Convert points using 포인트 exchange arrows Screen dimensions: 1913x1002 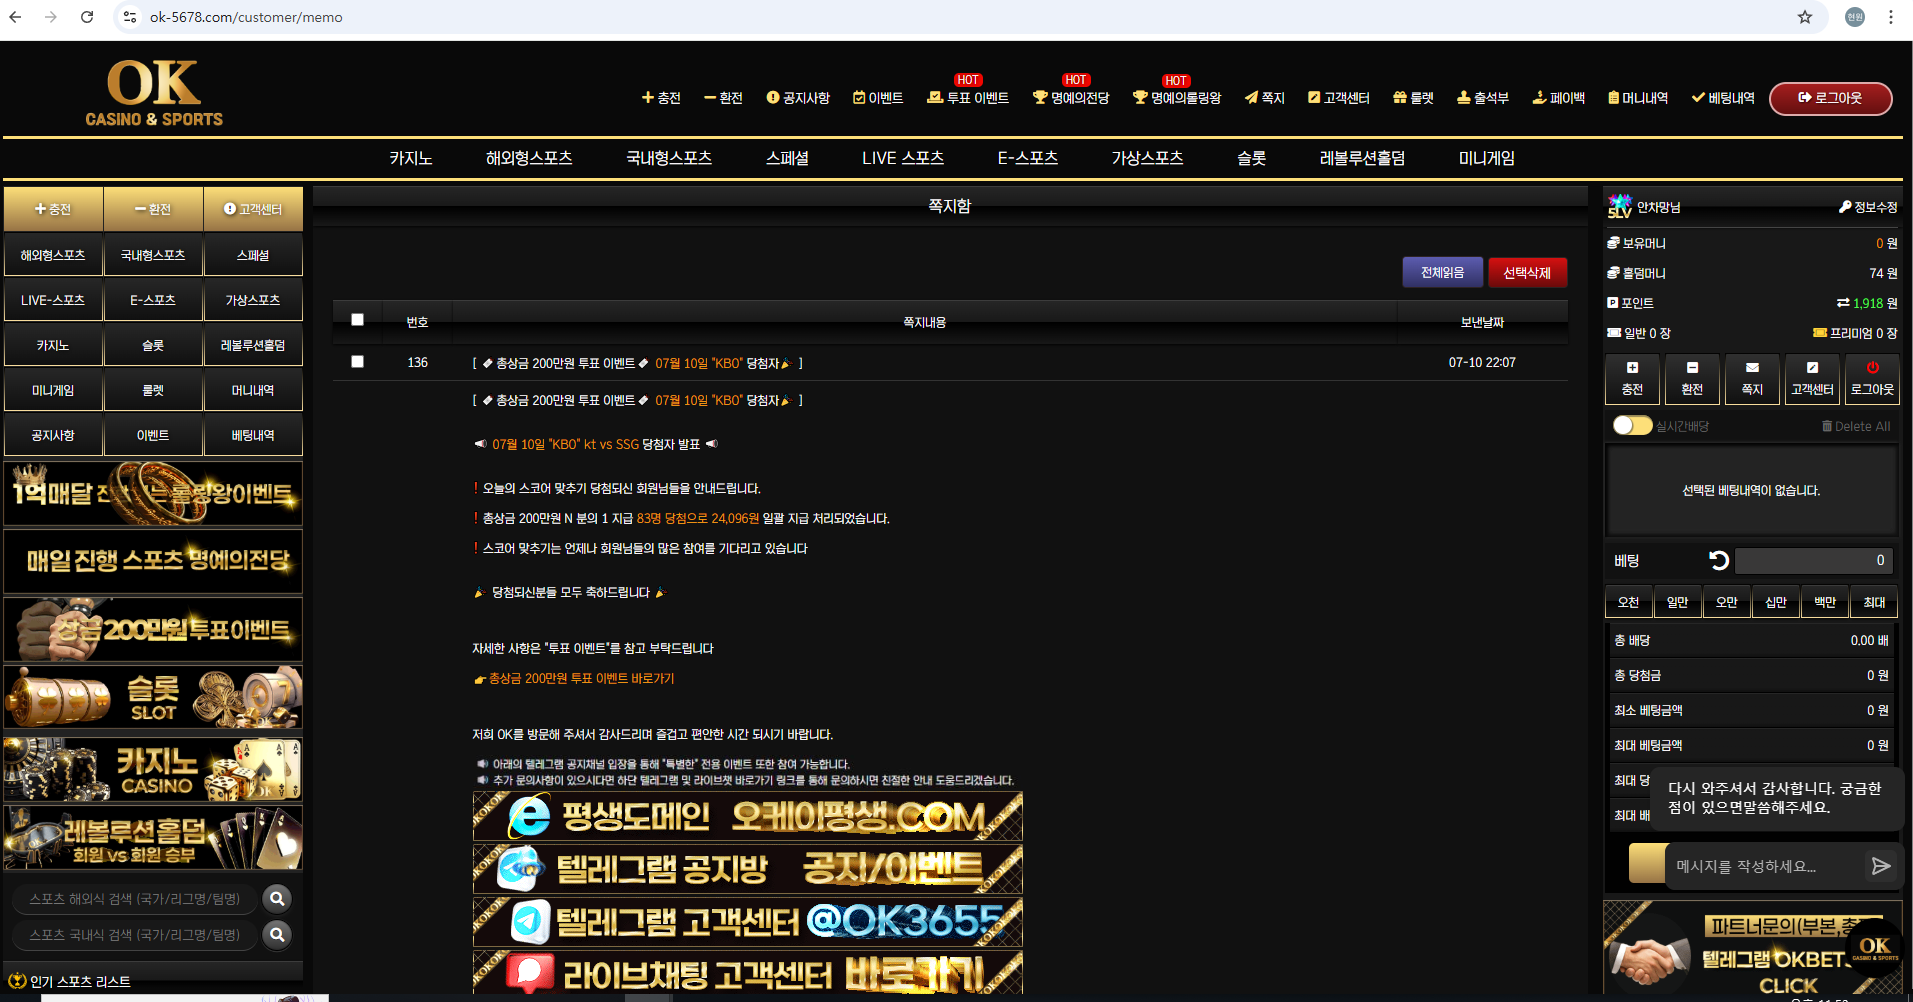tap(1843, 303)
